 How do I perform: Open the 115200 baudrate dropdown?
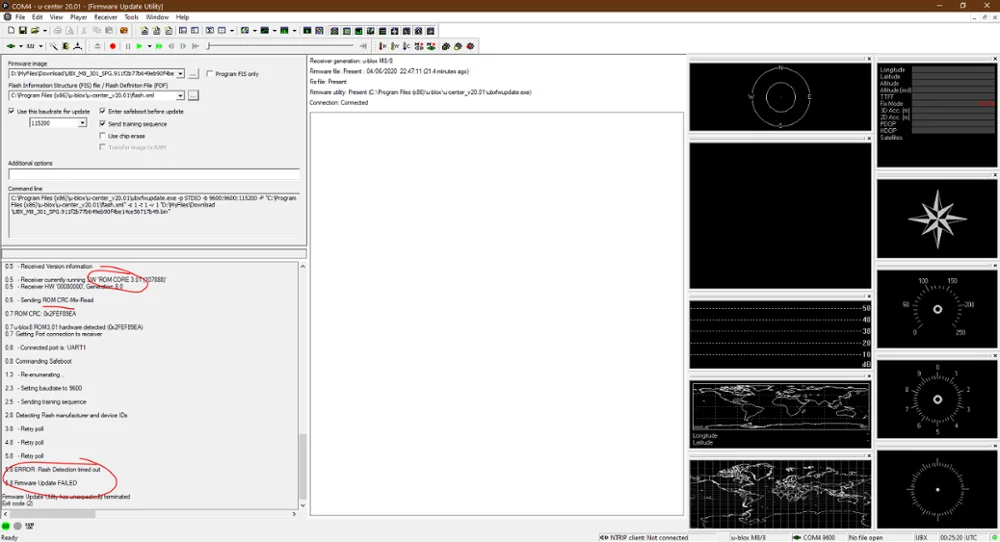[x=82, y=123]
